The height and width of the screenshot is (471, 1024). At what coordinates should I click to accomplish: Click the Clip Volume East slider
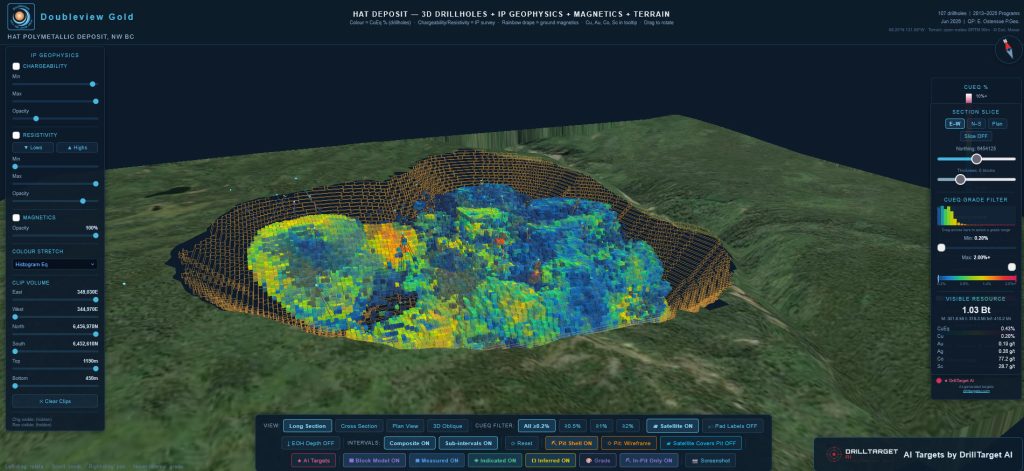point(55,300)
